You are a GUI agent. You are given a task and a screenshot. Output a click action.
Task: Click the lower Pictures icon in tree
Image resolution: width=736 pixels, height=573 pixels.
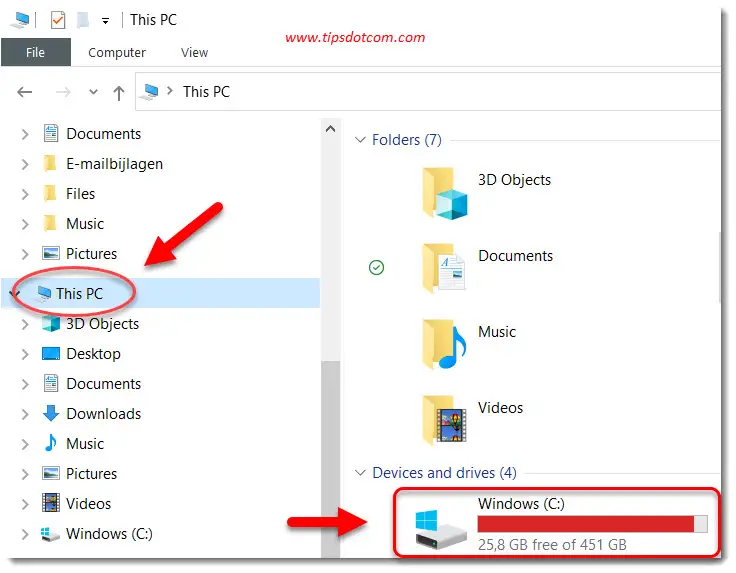coord(51,474)
